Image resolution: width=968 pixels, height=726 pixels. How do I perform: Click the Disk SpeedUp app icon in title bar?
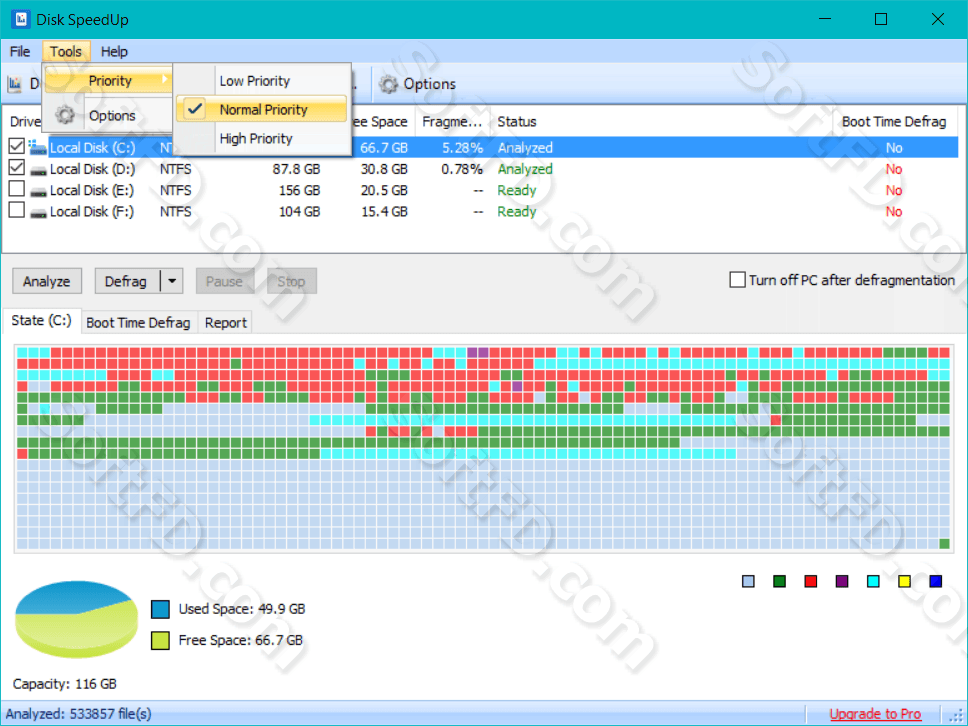[20, 19]
